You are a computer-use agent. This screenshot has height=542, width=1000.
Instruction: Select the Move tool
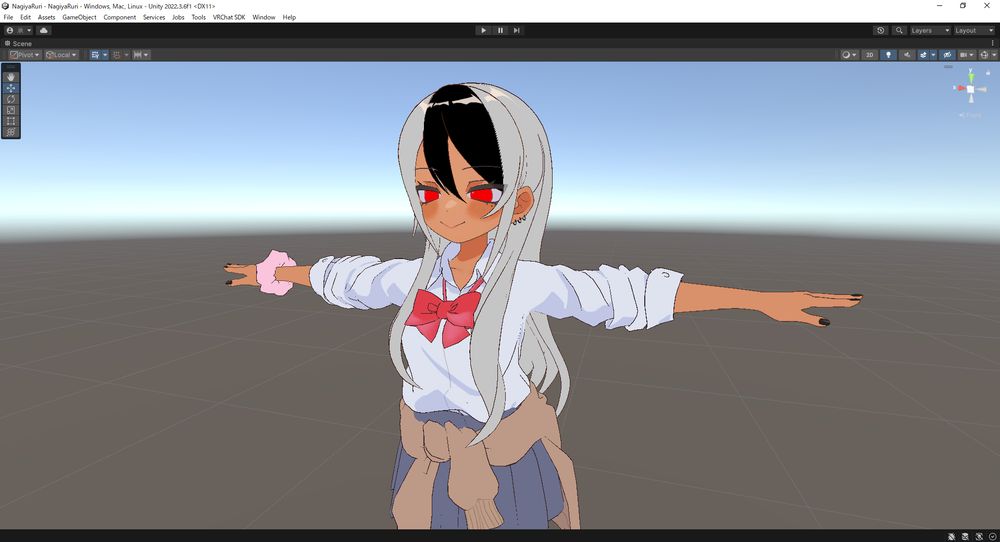[11, 88]
